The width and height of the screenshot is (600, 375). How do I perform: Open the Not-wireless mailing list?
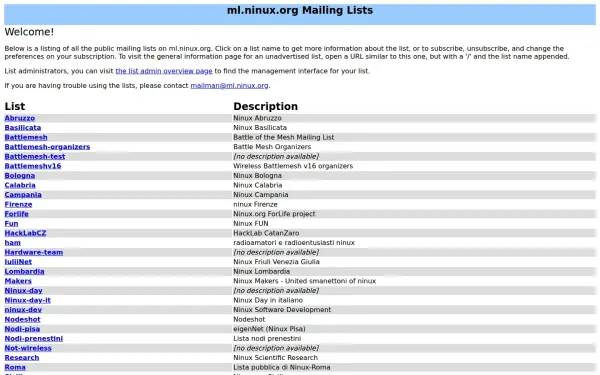click(x=28, y=348)
